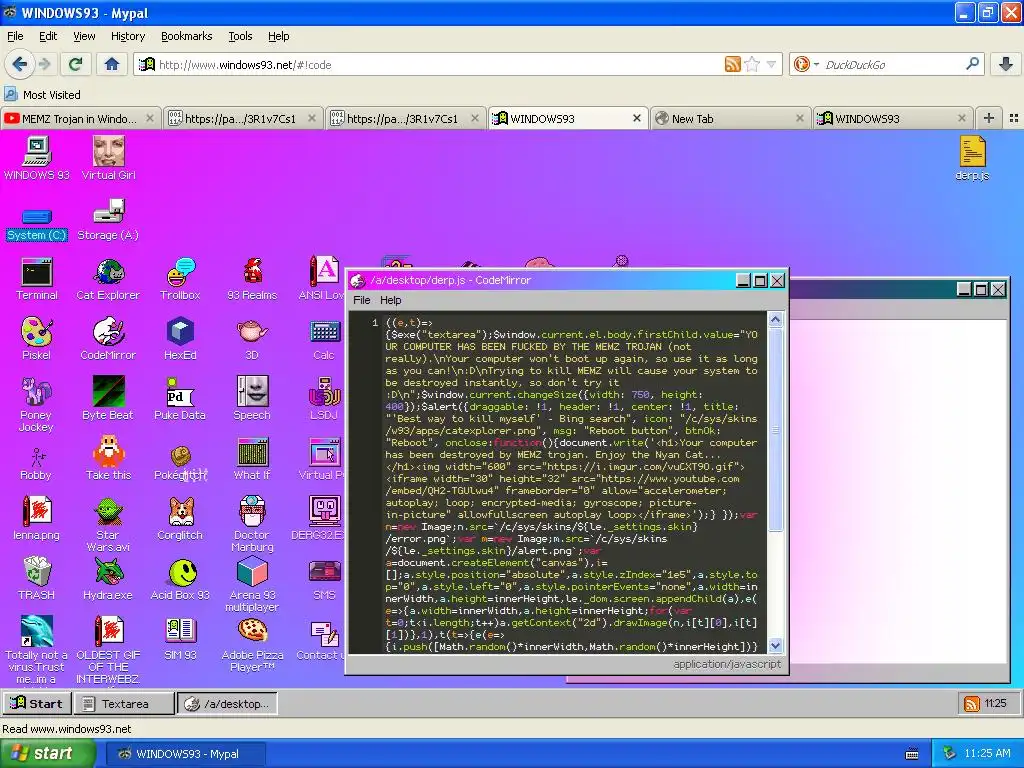
Task: Click the RSS feed icon in address bar
Action: click(x=733, y=64)
